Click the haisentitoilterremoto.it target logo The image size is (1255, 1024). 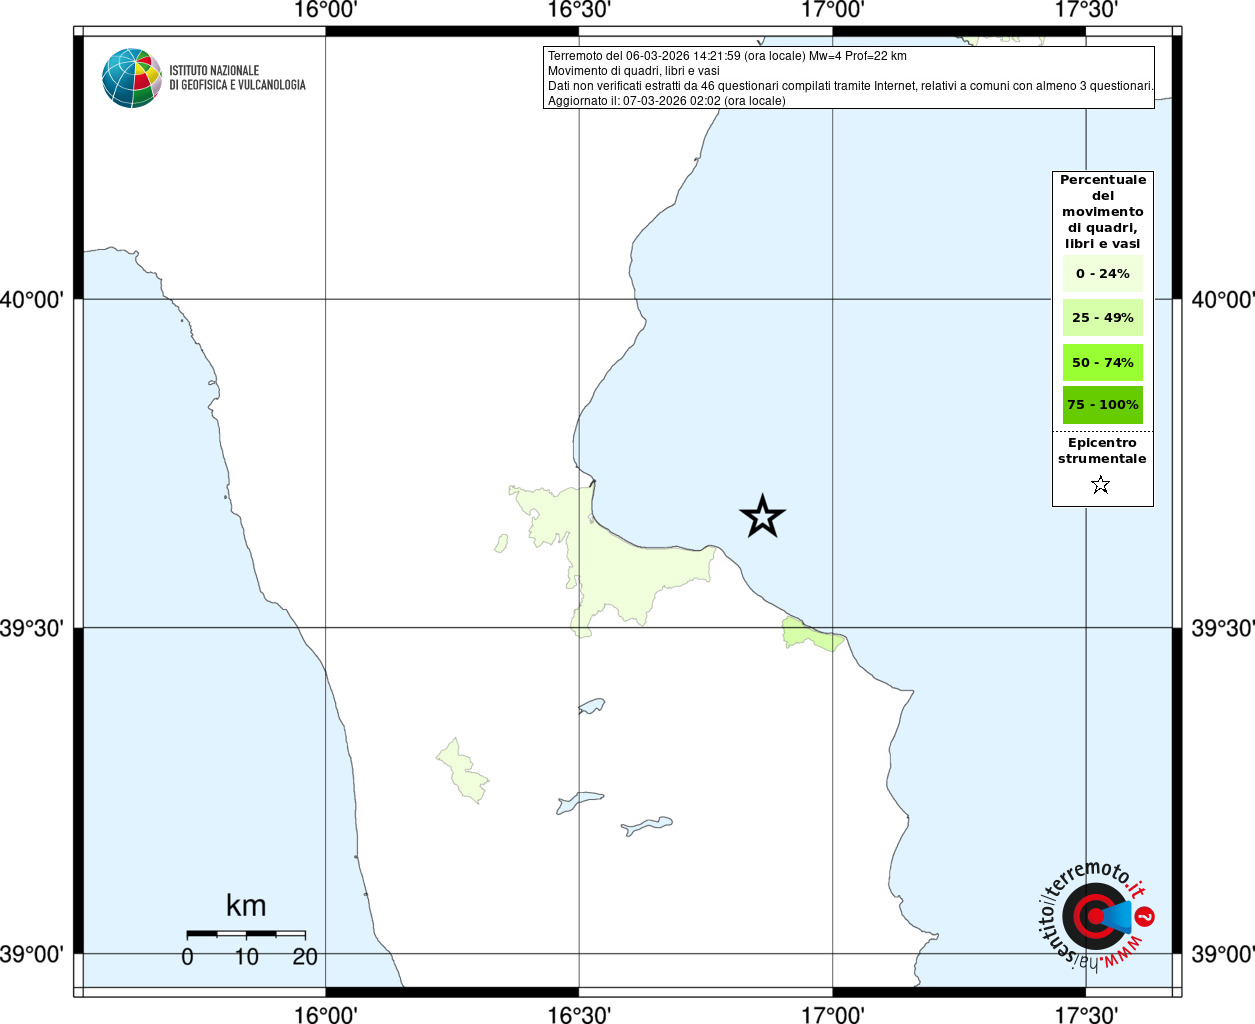[x=1096, y=916]
